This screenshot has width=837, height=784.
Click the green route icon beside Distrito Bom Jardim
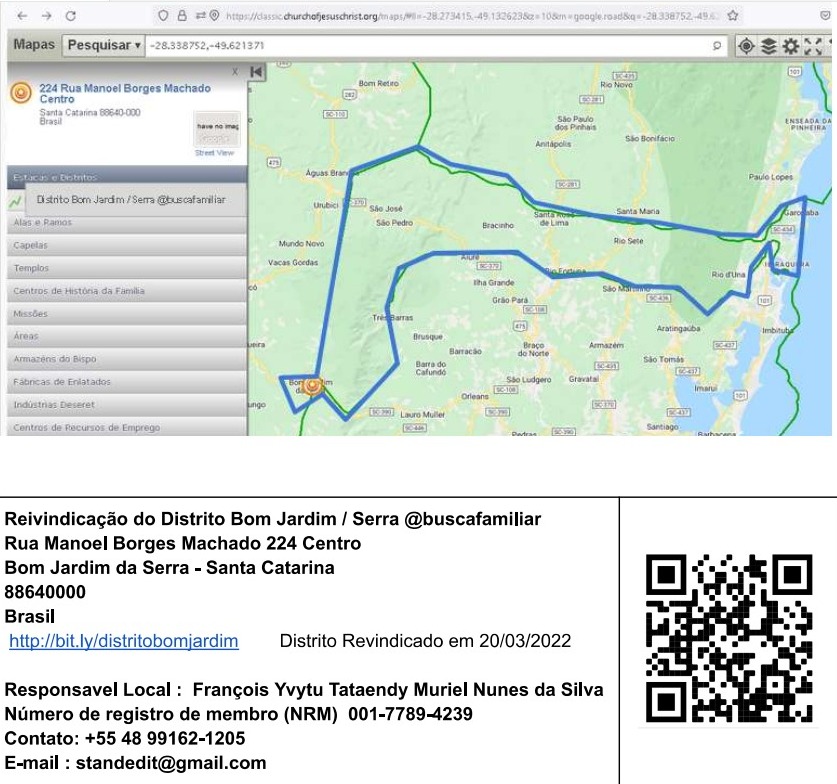pyautogui.click(x=13, y=200)
